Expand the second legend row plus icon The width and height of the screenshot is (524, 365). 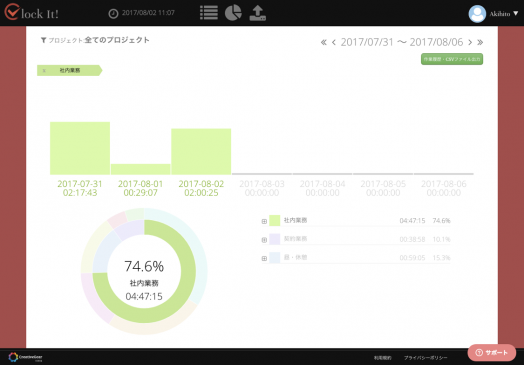264,240
